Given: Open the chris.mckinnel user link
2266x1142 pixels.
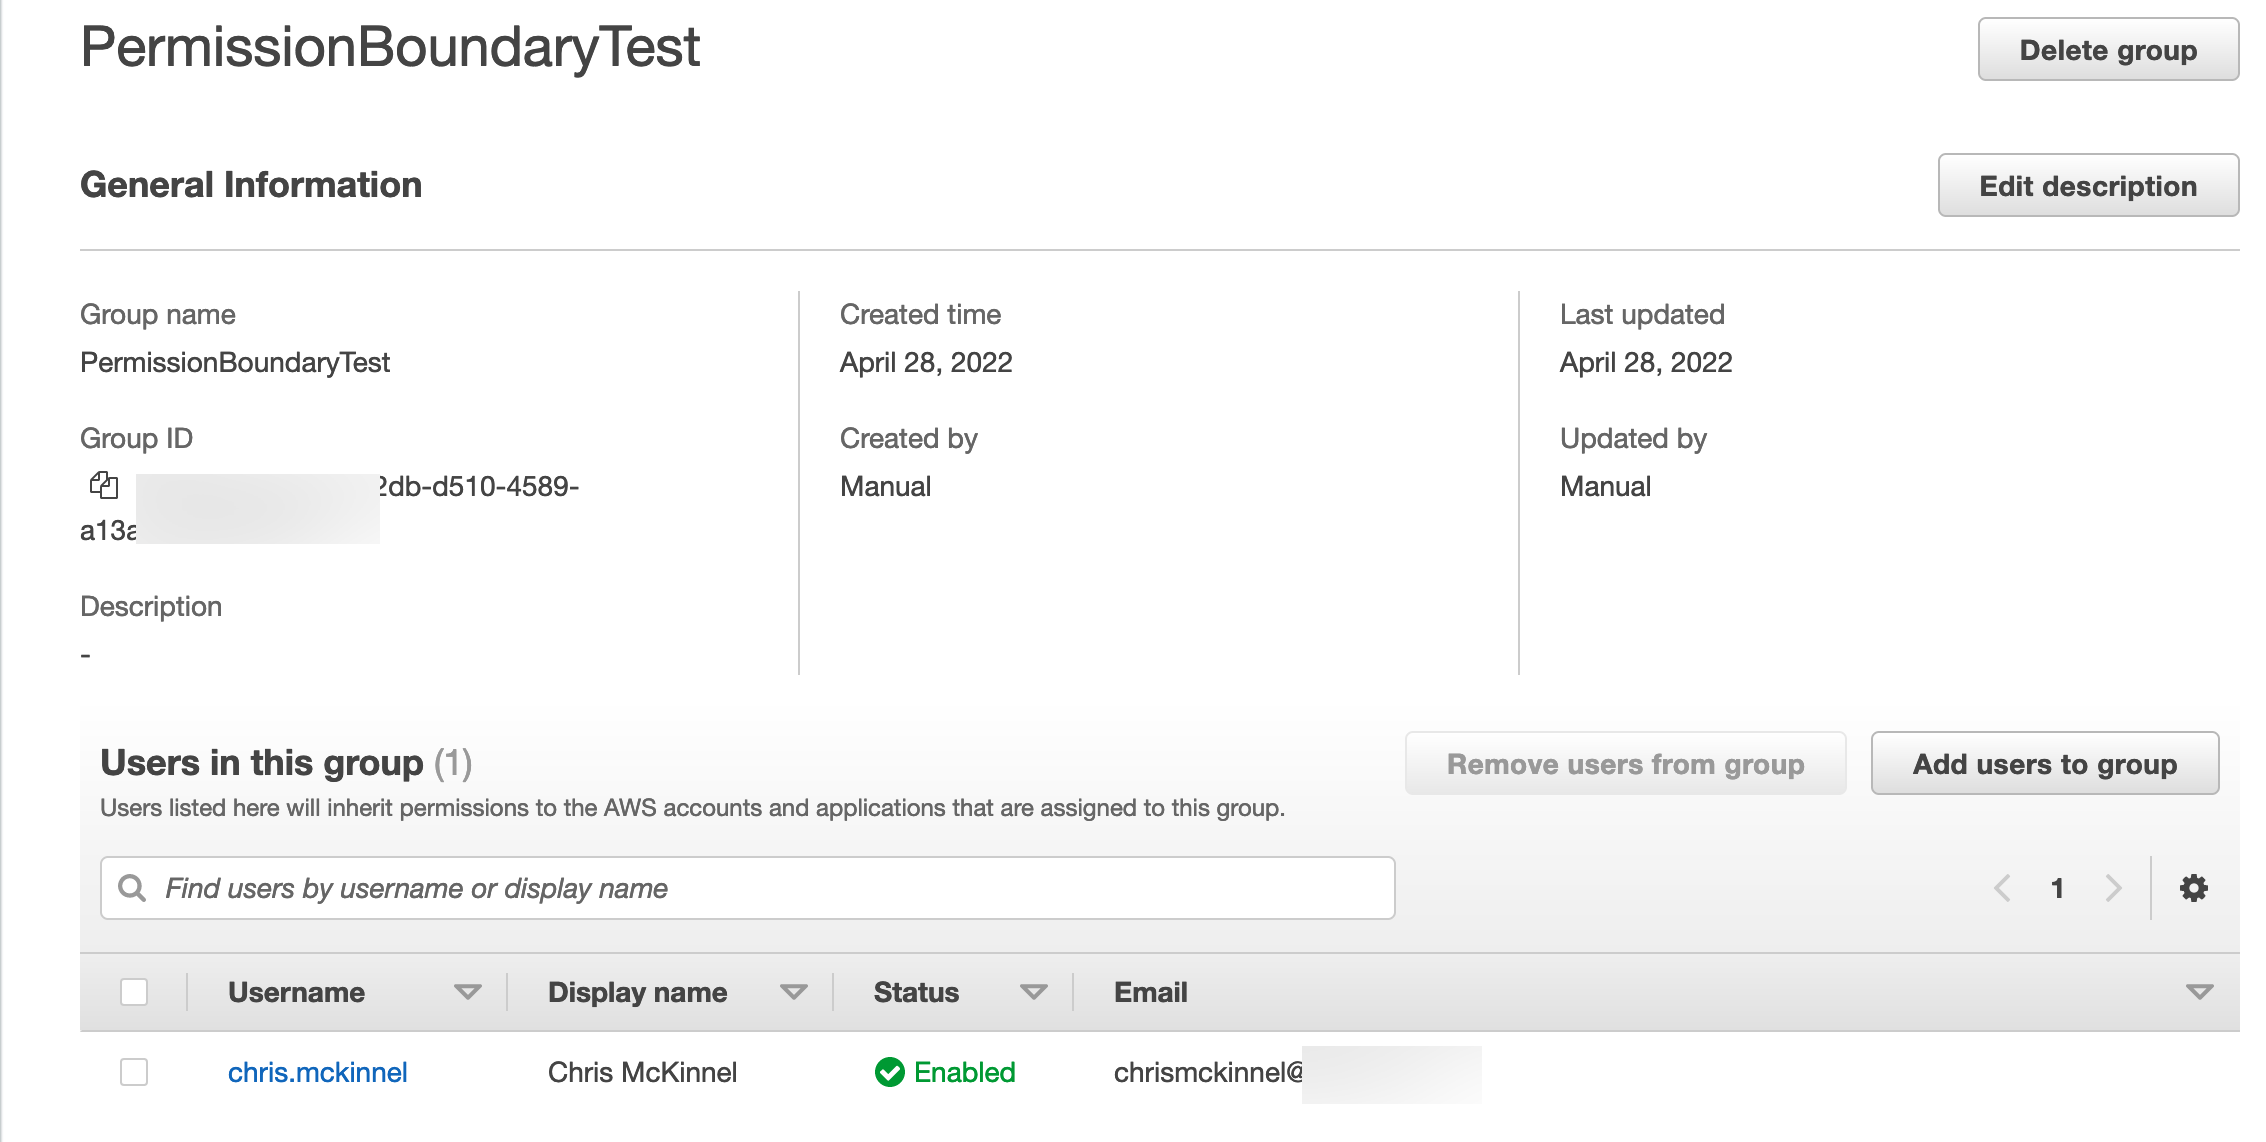Looking at the screenshot, I should (317, 1072).
